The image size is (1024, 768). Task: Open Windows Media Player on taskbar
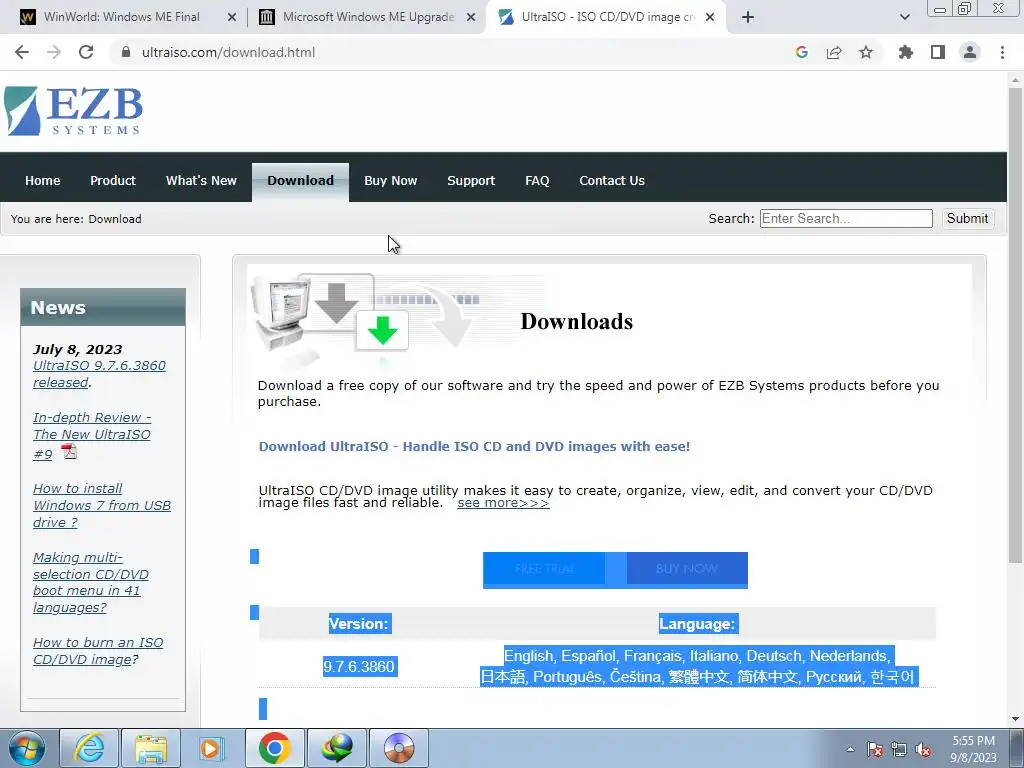tap(212, 748)
